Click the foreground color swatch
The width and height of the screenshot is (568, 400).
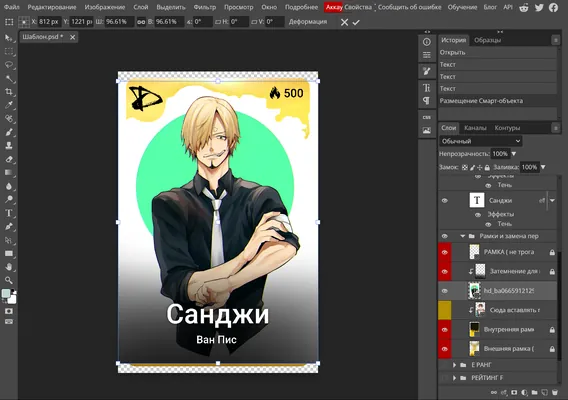(6, 293)
